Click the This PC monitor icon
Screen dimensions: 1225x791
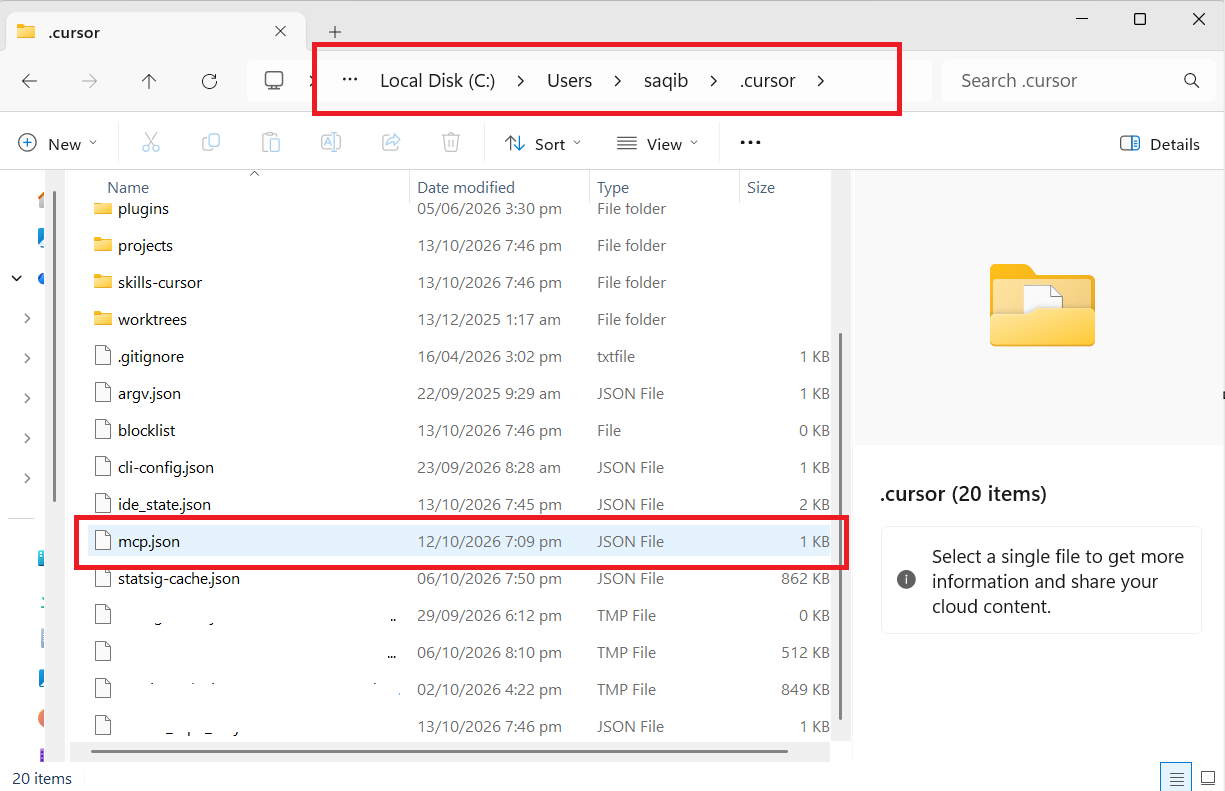coord(274,81)
